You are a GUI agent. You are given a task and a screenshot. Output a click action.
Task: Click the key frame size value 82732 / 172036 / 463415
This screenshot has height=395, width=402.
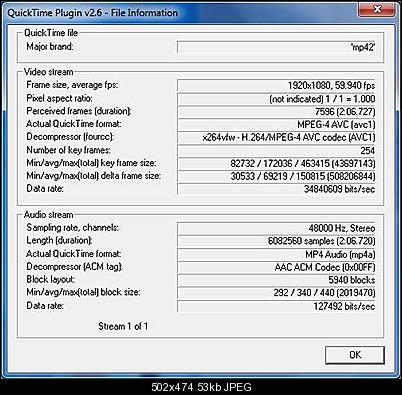276,163
